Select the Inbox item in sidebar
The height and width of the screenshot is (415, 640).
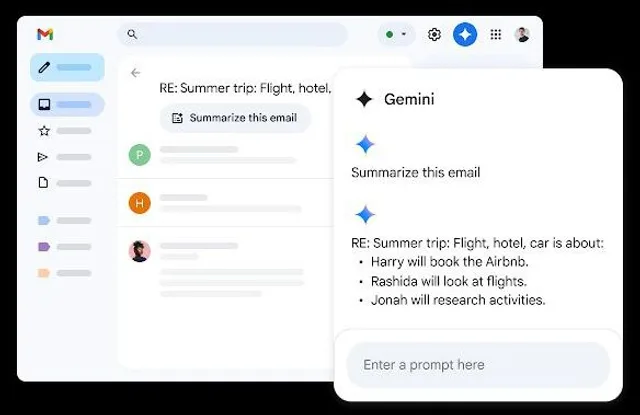tap(67, 104)
